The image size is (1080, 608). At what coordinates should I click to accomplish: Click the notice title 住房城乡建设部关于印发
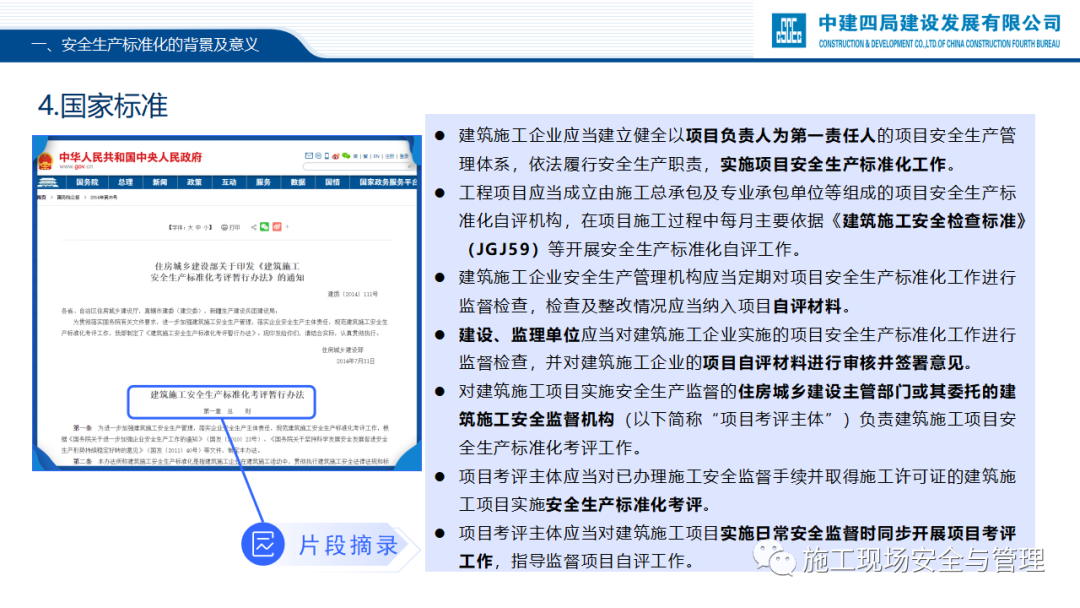(227, 271)
